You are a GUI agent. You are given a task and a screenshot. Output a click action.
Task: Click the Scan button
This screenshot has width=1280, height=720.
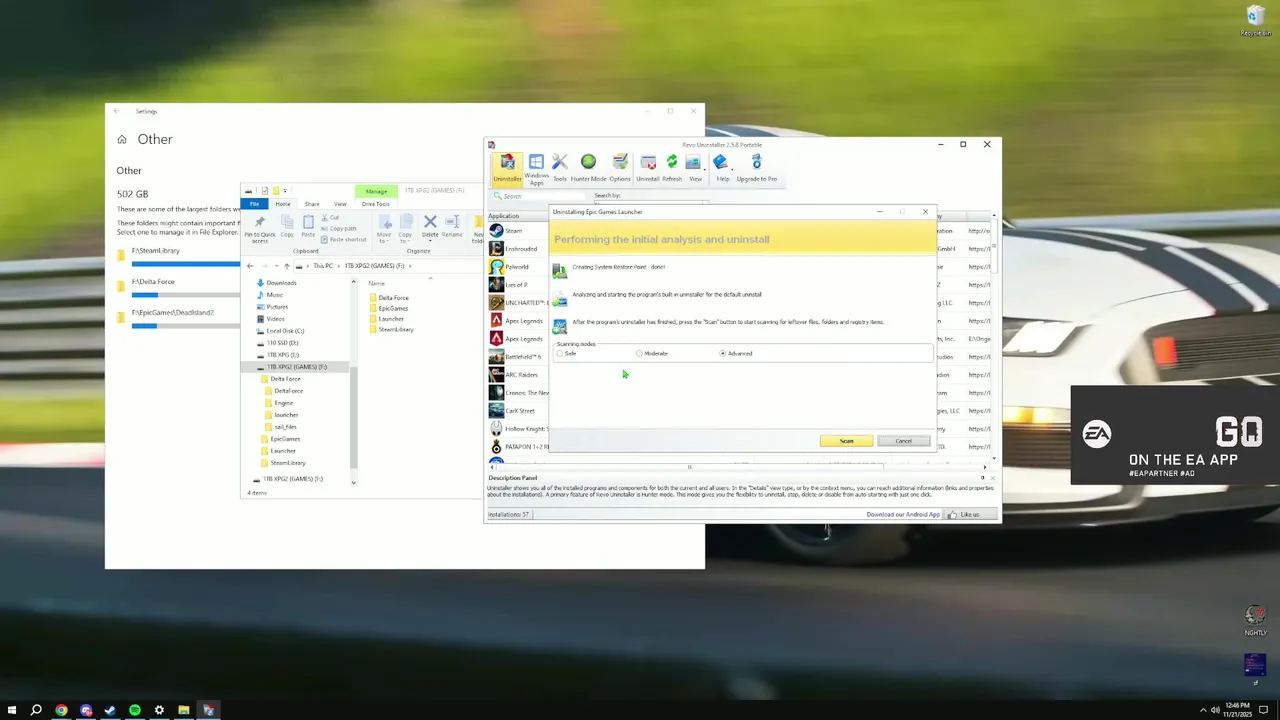pyautogui.click(x=846, y=441)
